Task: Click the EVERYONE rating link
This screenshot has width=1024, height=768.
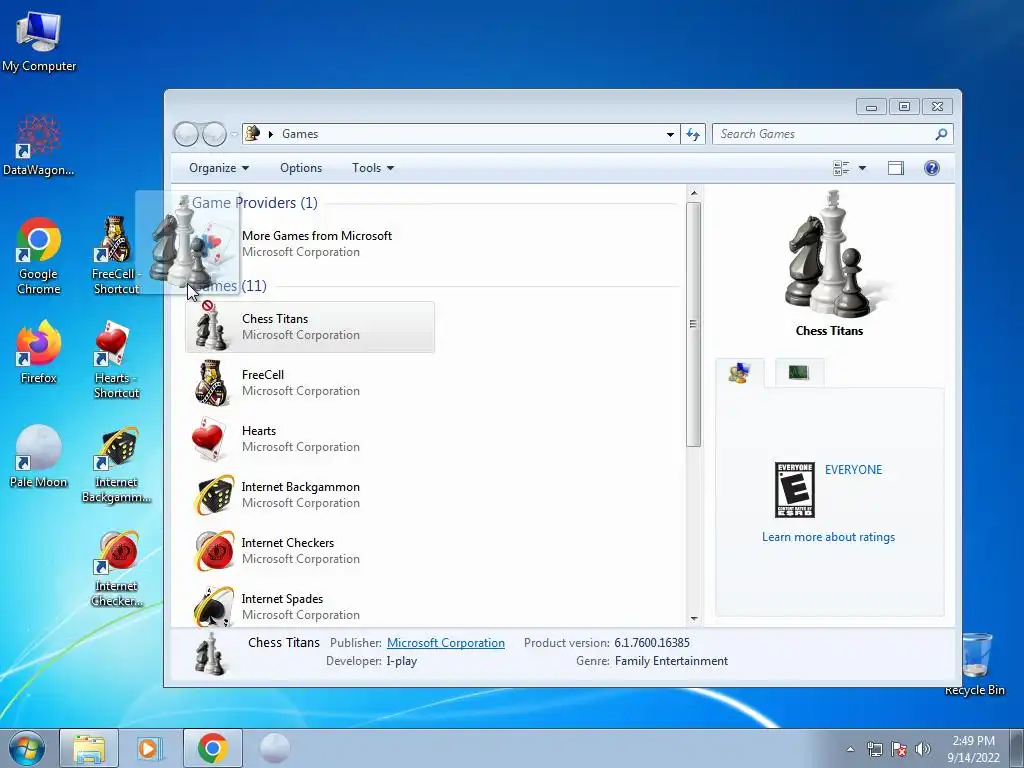Action: [x=853, y=470]
